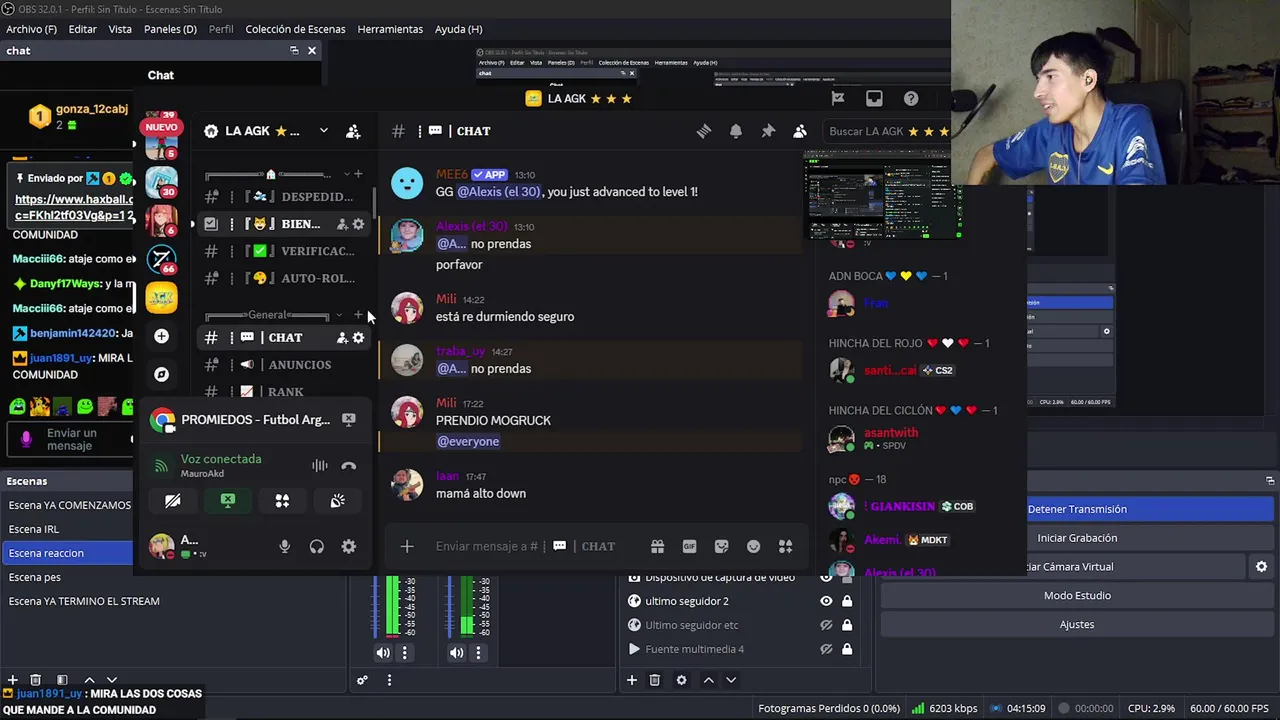Open the apps launcher in message bar
This screenshot has height=720, width=1280.
[785, 546]
